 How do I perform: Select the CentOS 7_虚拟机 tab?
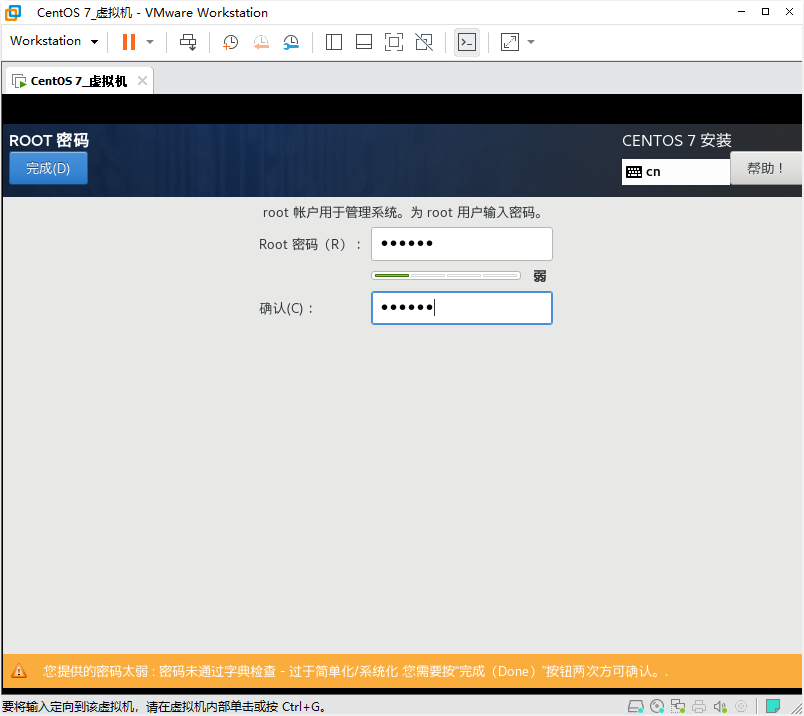pyautogui.click(x=78, y=81)
